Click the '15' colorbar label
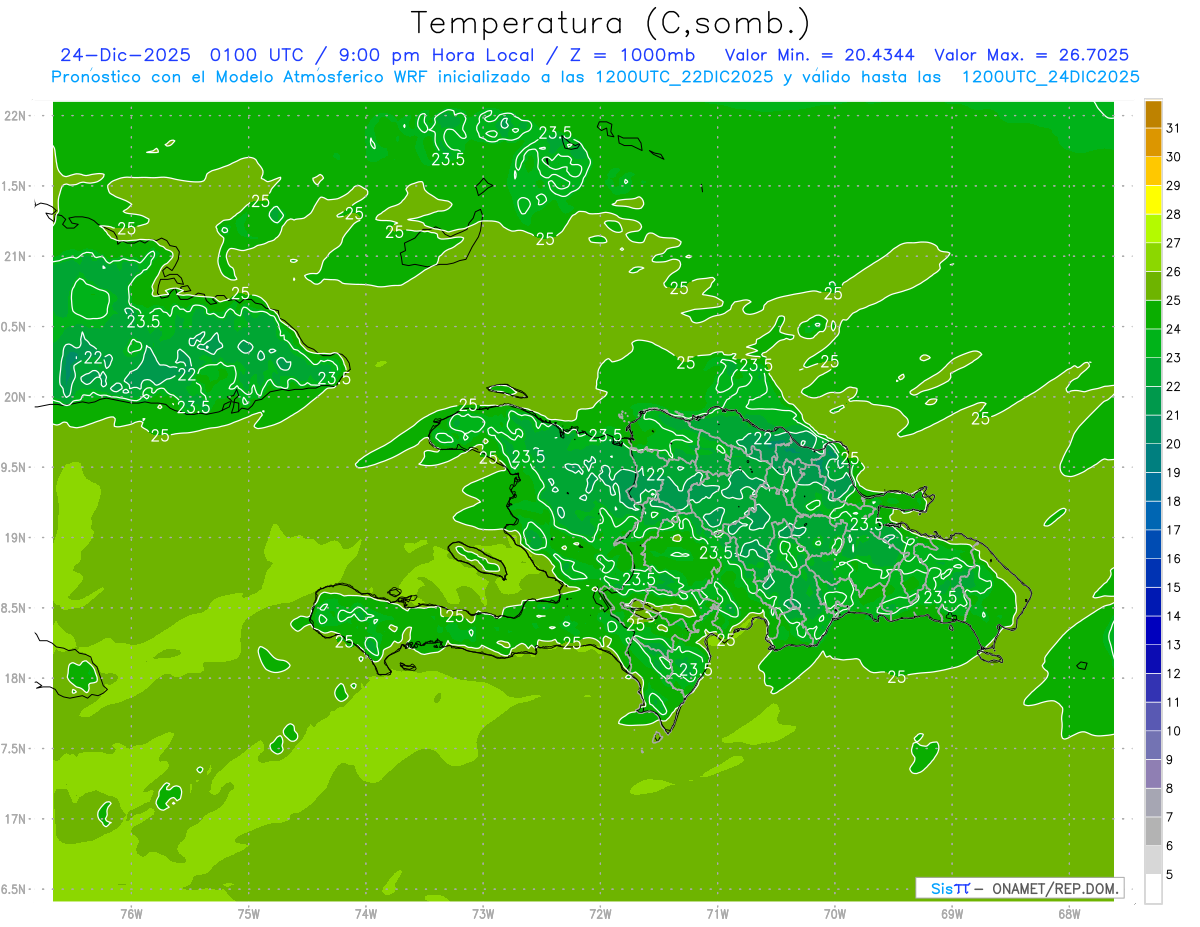The width and height of the screenshot is (1200, 927). (1173, 587)
